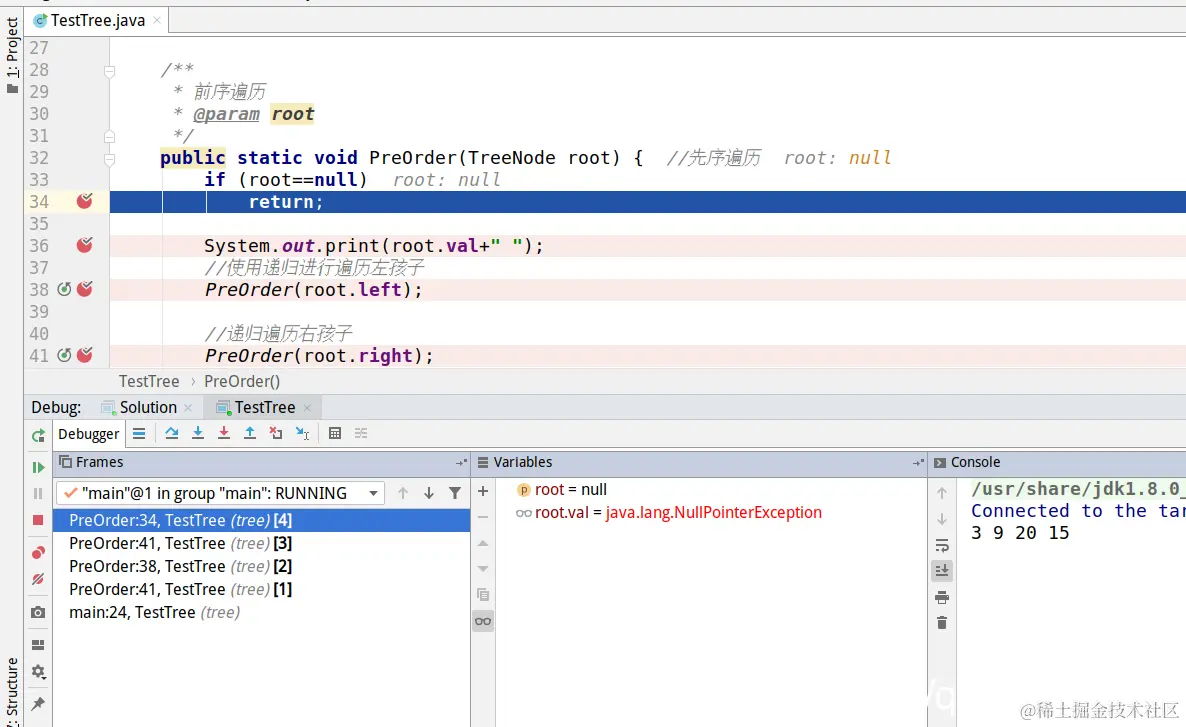Select the TestTree debug tab
This screenshot has width=1186, height=727.
[264, 408]
